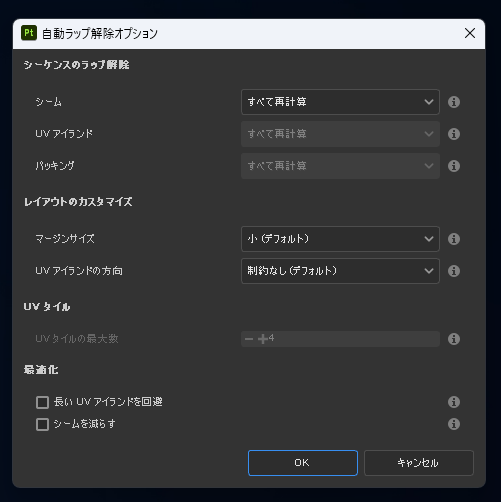Click the レイアウトのカスタマイズ heading
The width and height of the screenshot is (501, 502).
[x=78, y=202]
